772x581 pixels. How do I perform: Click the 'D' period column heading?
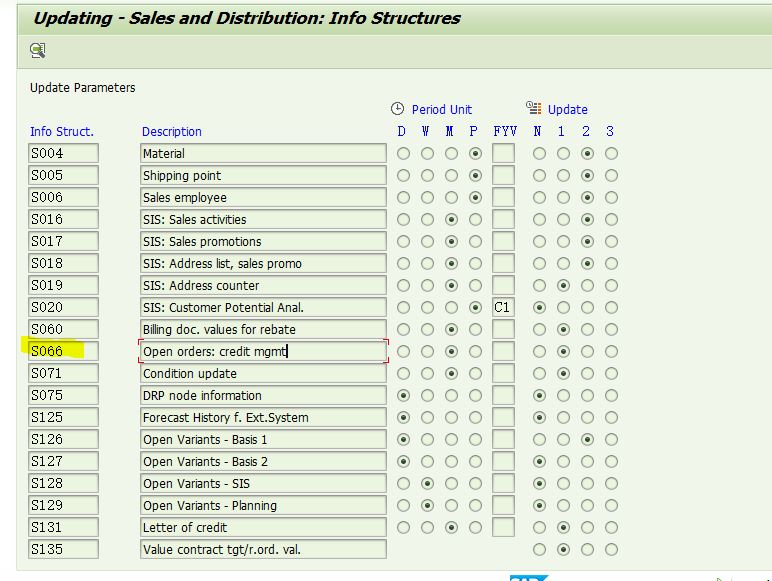[402, 131]
